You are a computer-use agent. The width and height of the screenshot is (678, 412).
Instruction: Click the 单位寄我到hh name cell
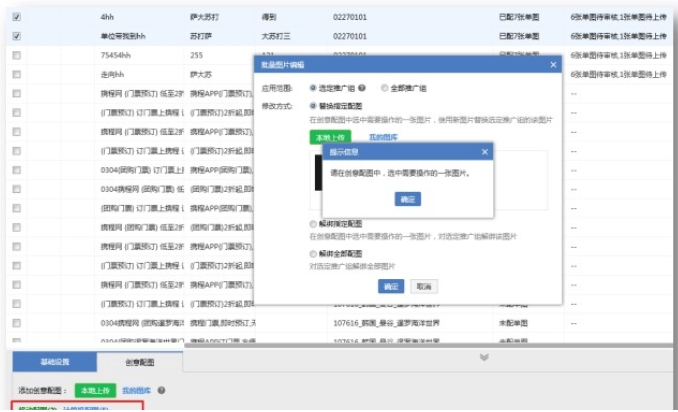(x=123, y=36)
